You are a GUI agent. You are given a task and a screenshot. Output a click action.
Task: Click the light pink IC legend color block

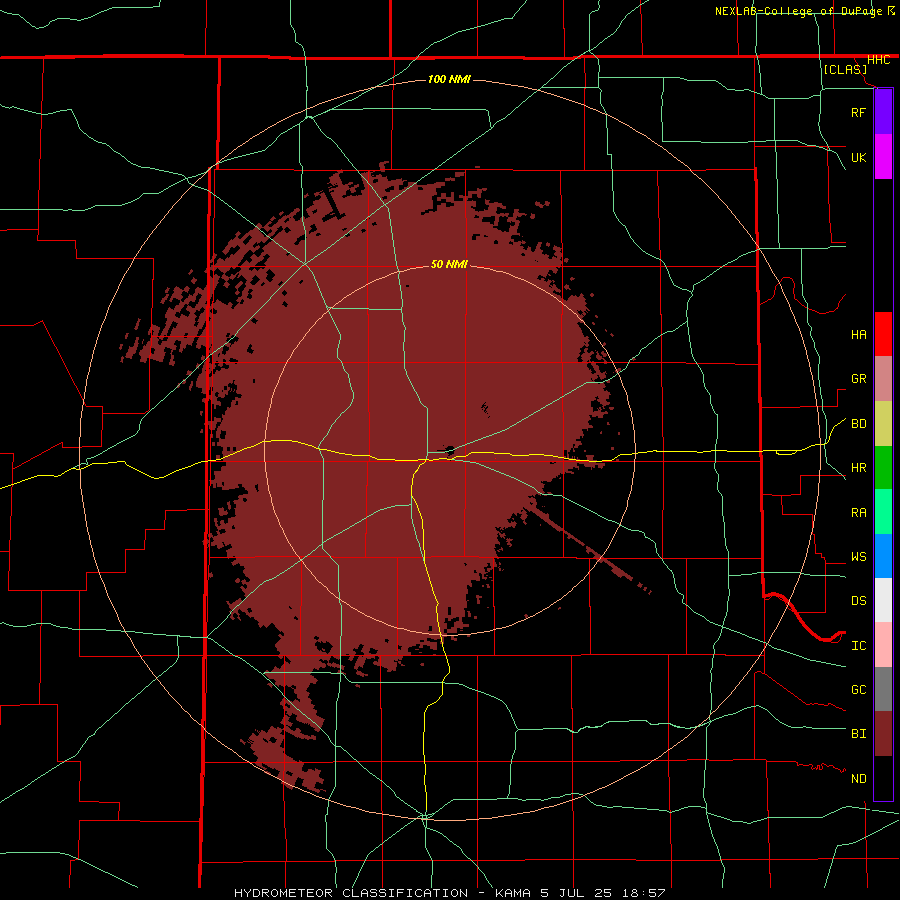click(x=883, y=645)
